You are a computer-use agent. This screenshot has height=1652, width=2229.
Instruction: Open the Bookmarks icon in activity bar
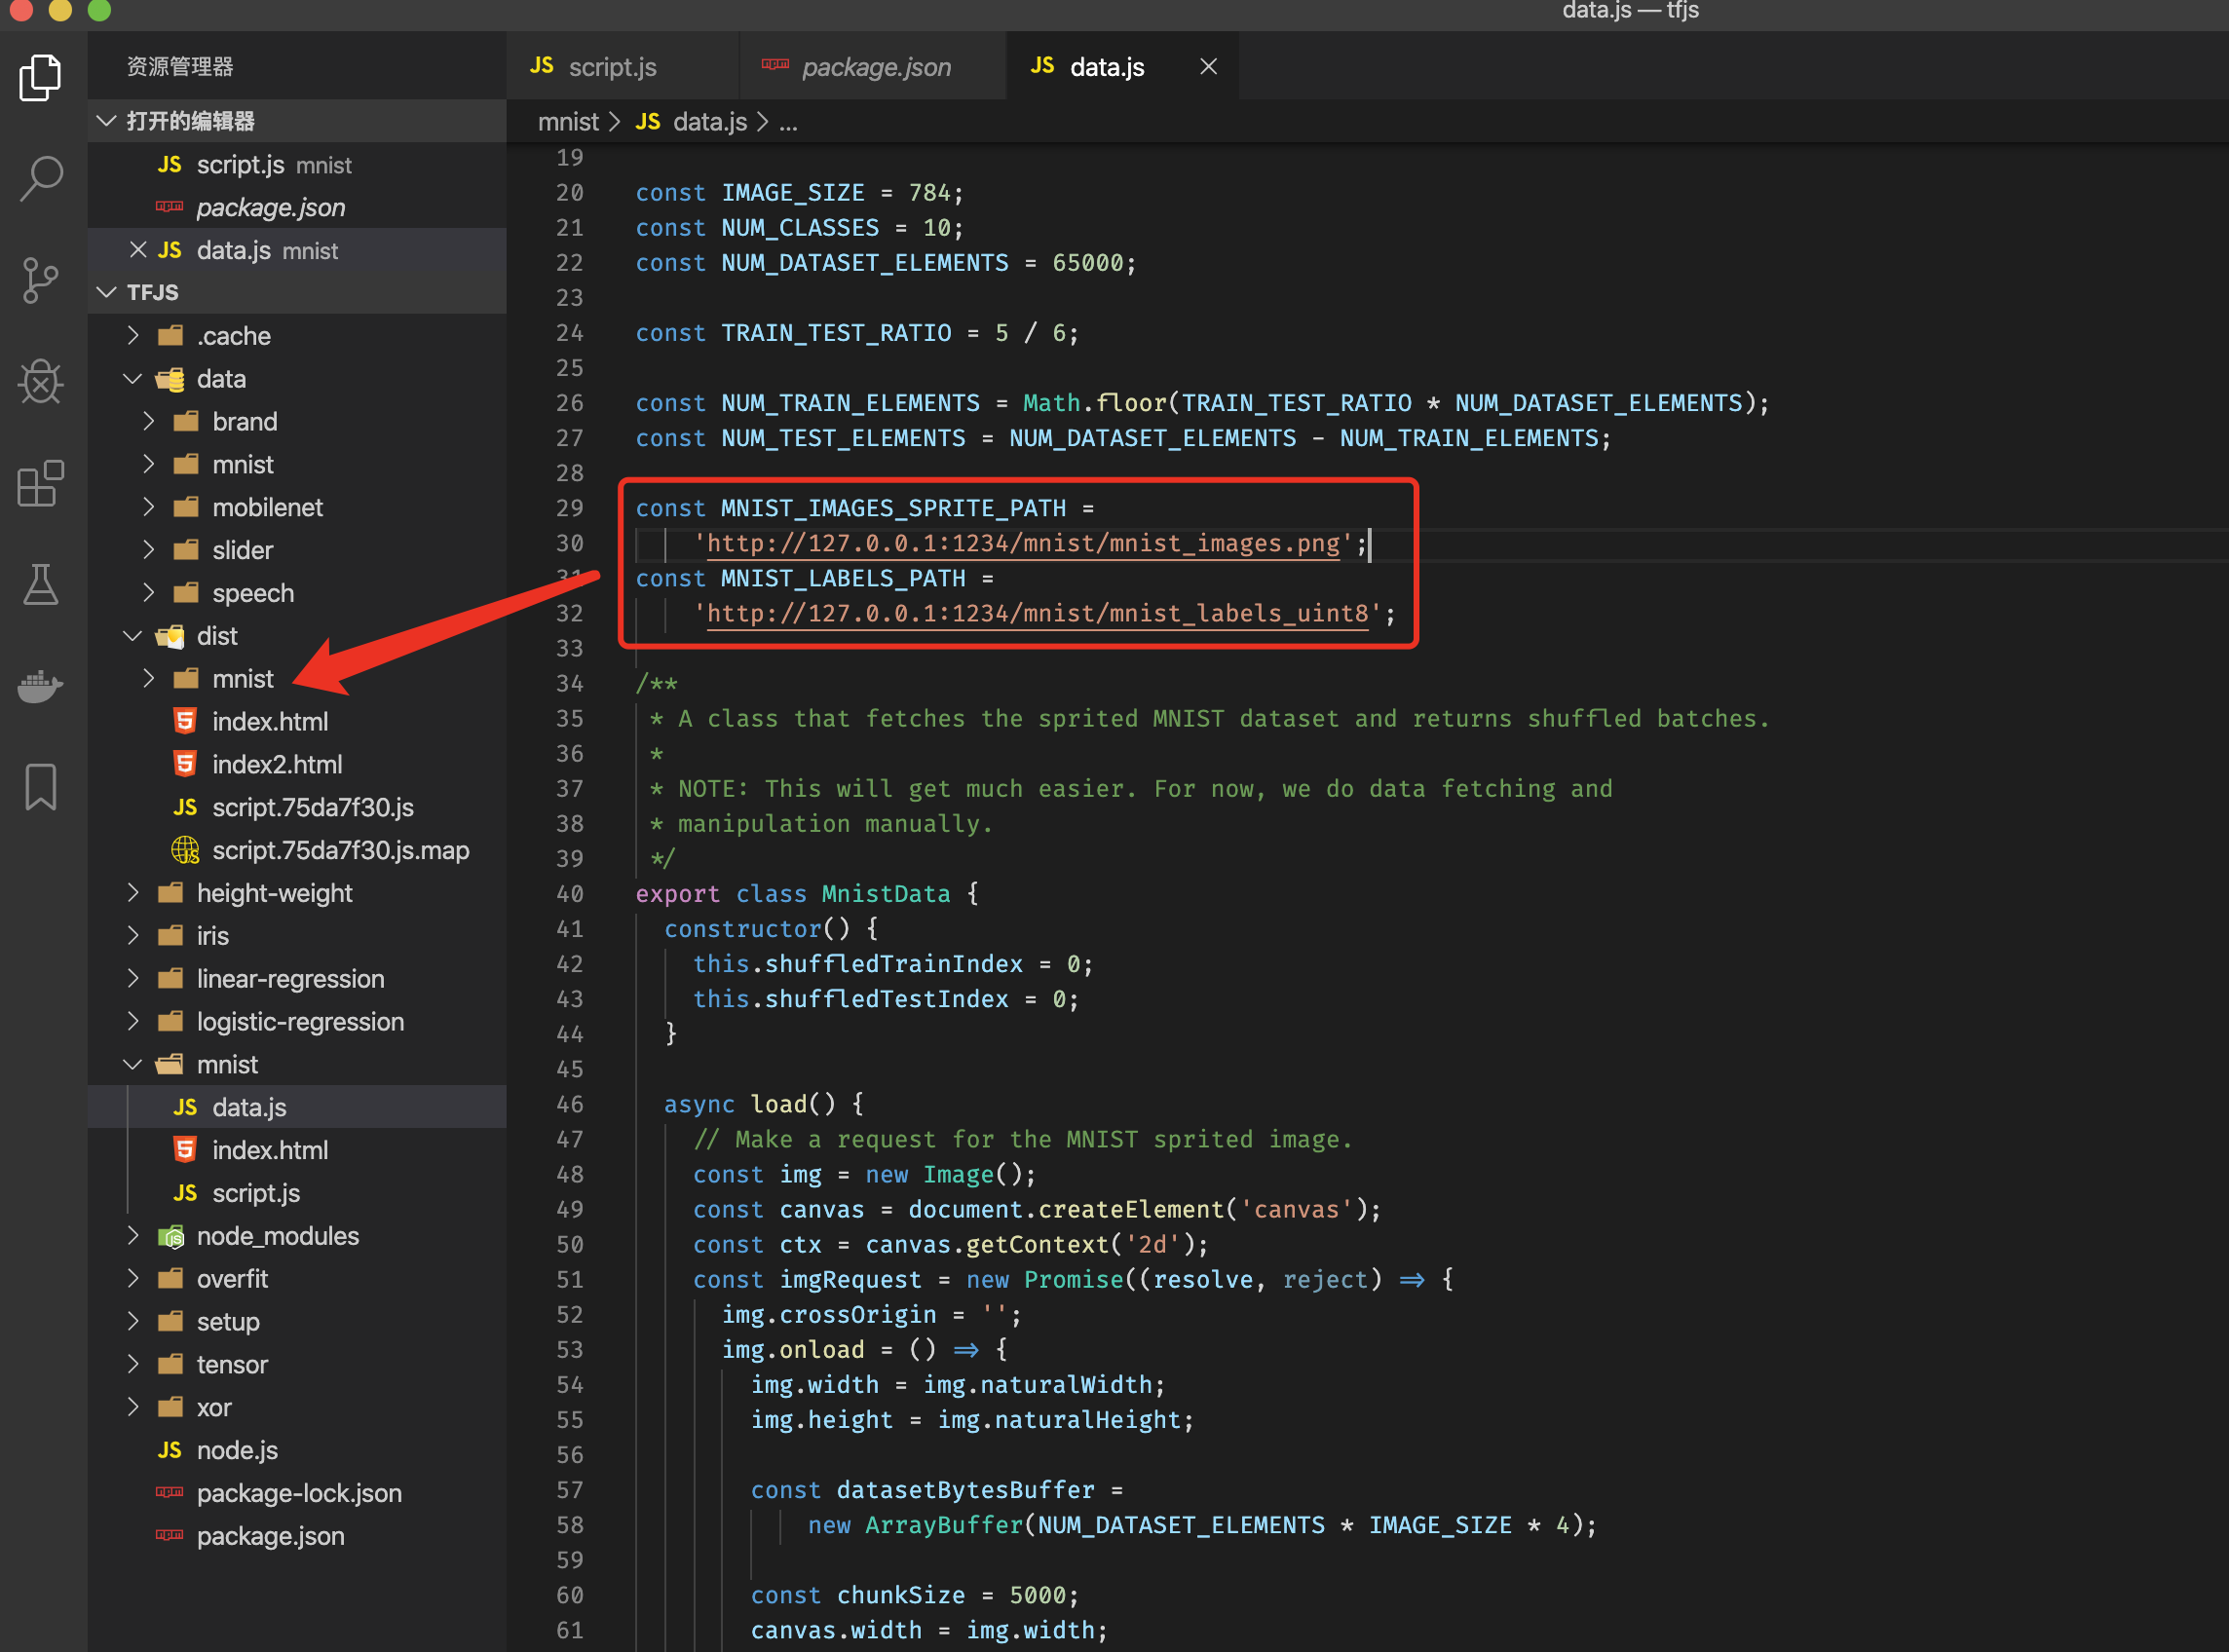[x=41, y=787]
